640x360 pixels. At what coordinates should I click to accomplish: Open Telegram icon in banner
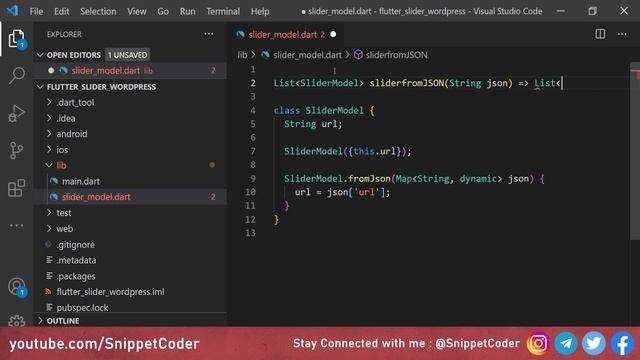pos(566,343)
